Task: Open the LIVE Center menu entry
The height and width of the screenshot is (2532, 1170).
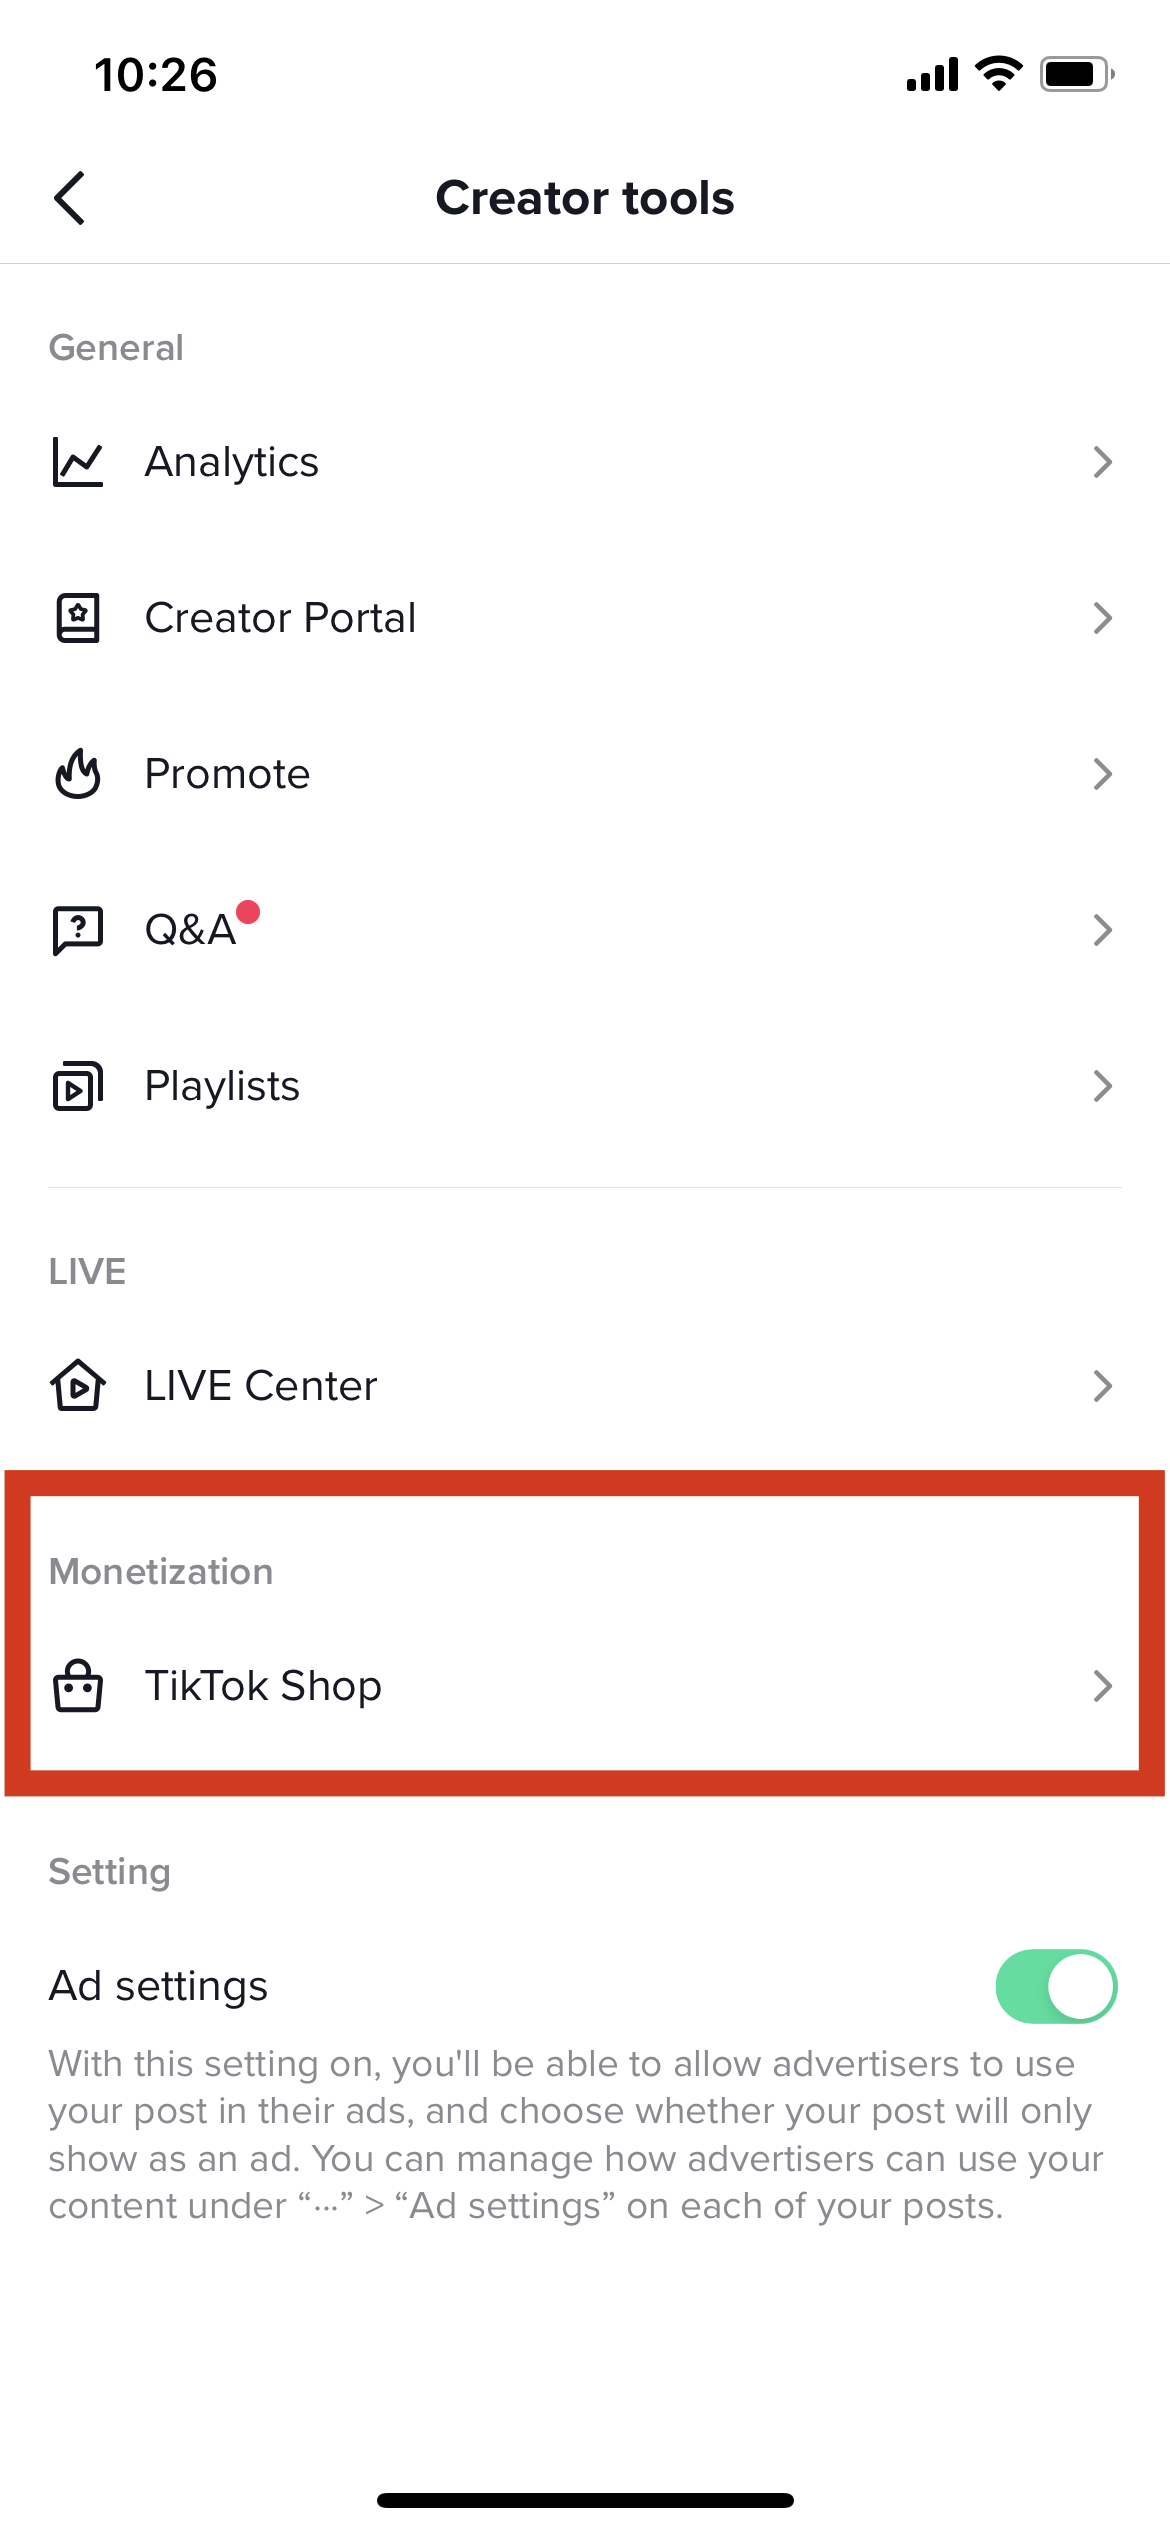Action: pyautogui.click(x=261, y=1386)
